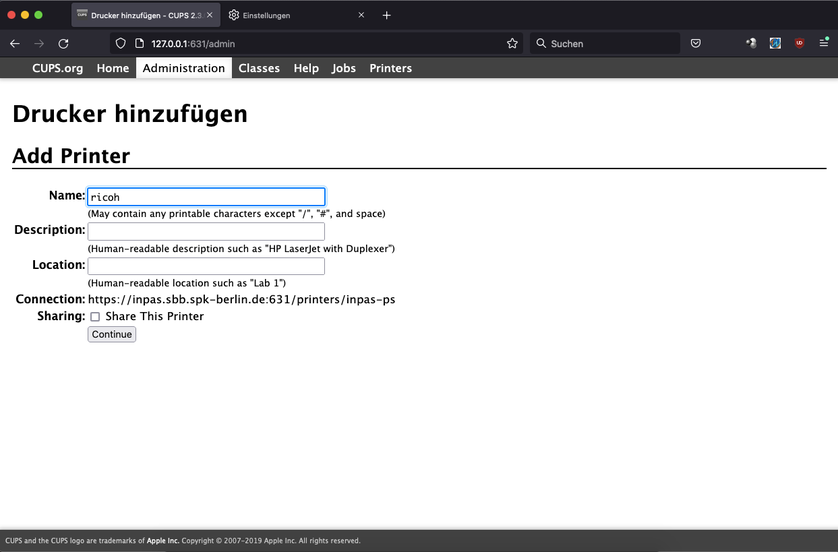Screen dimensions: 838x552
Task: Click the shield tracking protection icon
Action: (121, 44)
